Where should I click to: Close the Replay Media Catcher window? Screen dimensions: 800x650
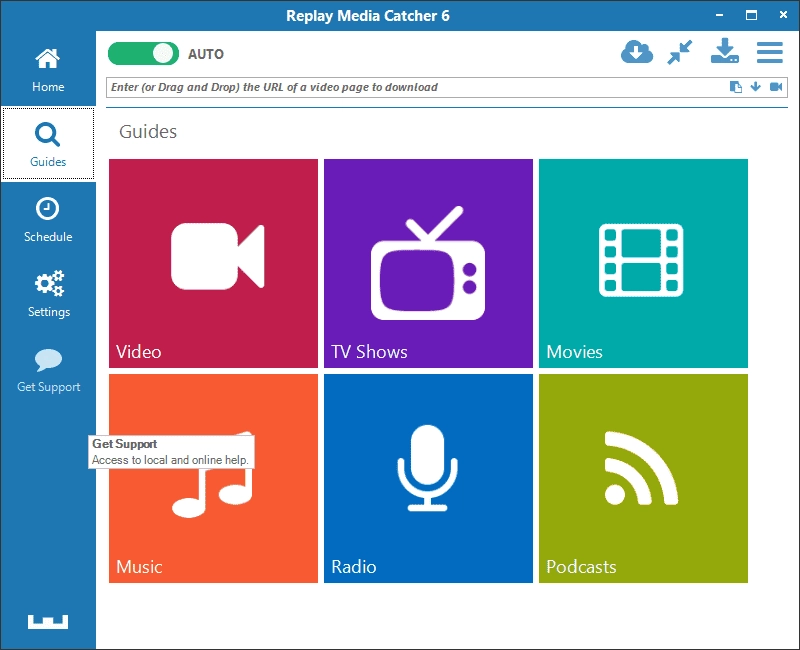click(783, 15)
